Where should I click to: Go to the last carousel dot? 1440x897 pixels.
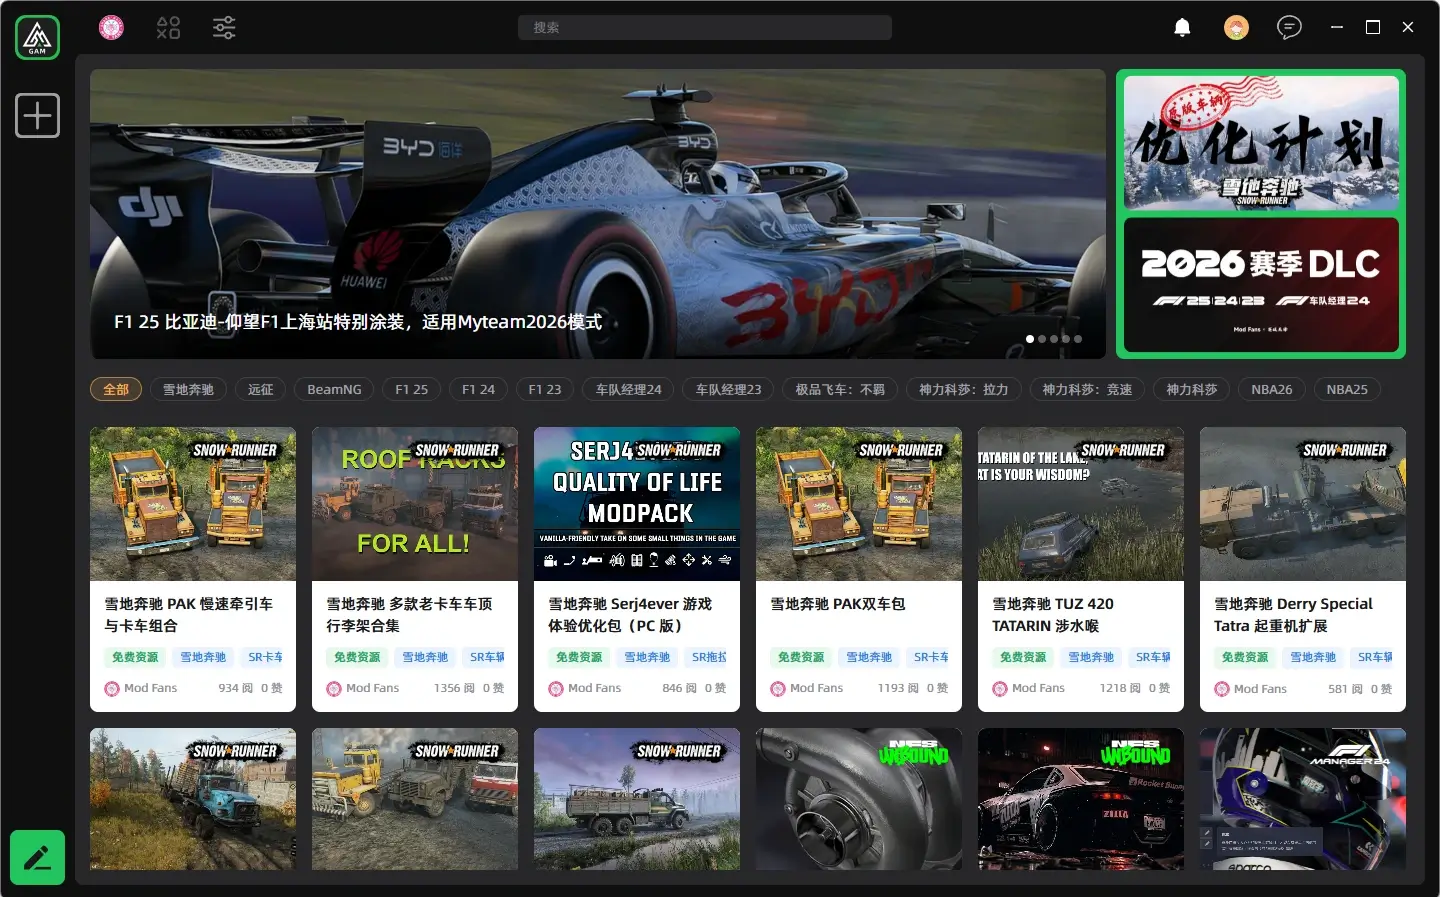coord(1078,339)
